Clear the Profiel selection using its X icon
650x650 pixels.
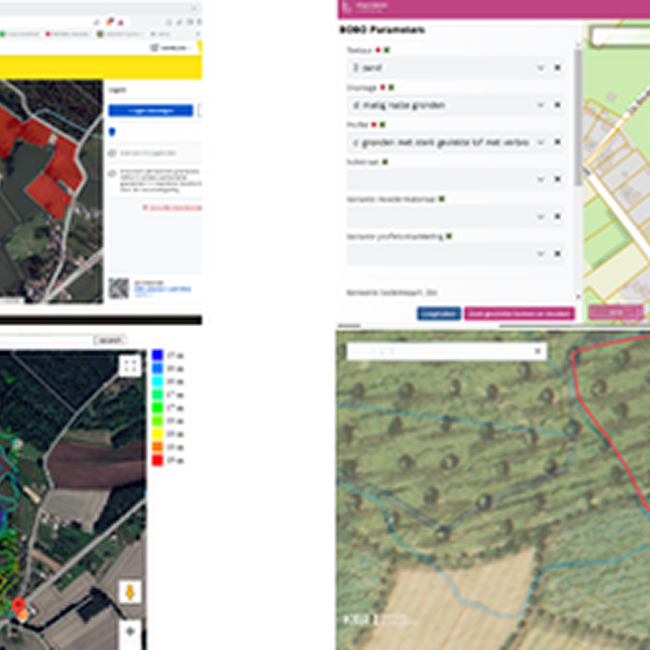tap(557, 142)
